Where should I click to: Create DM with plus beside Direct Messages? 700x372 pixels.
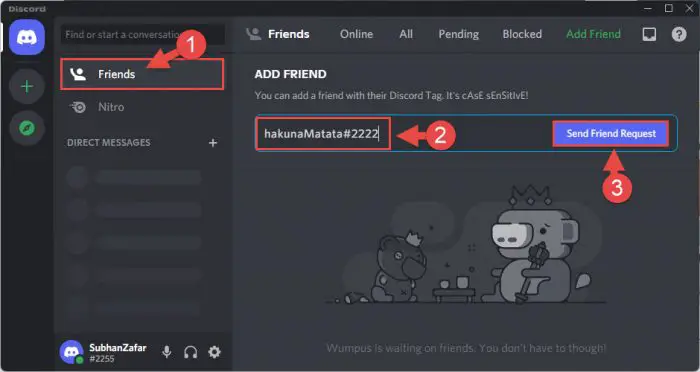[x=213, y=142]
